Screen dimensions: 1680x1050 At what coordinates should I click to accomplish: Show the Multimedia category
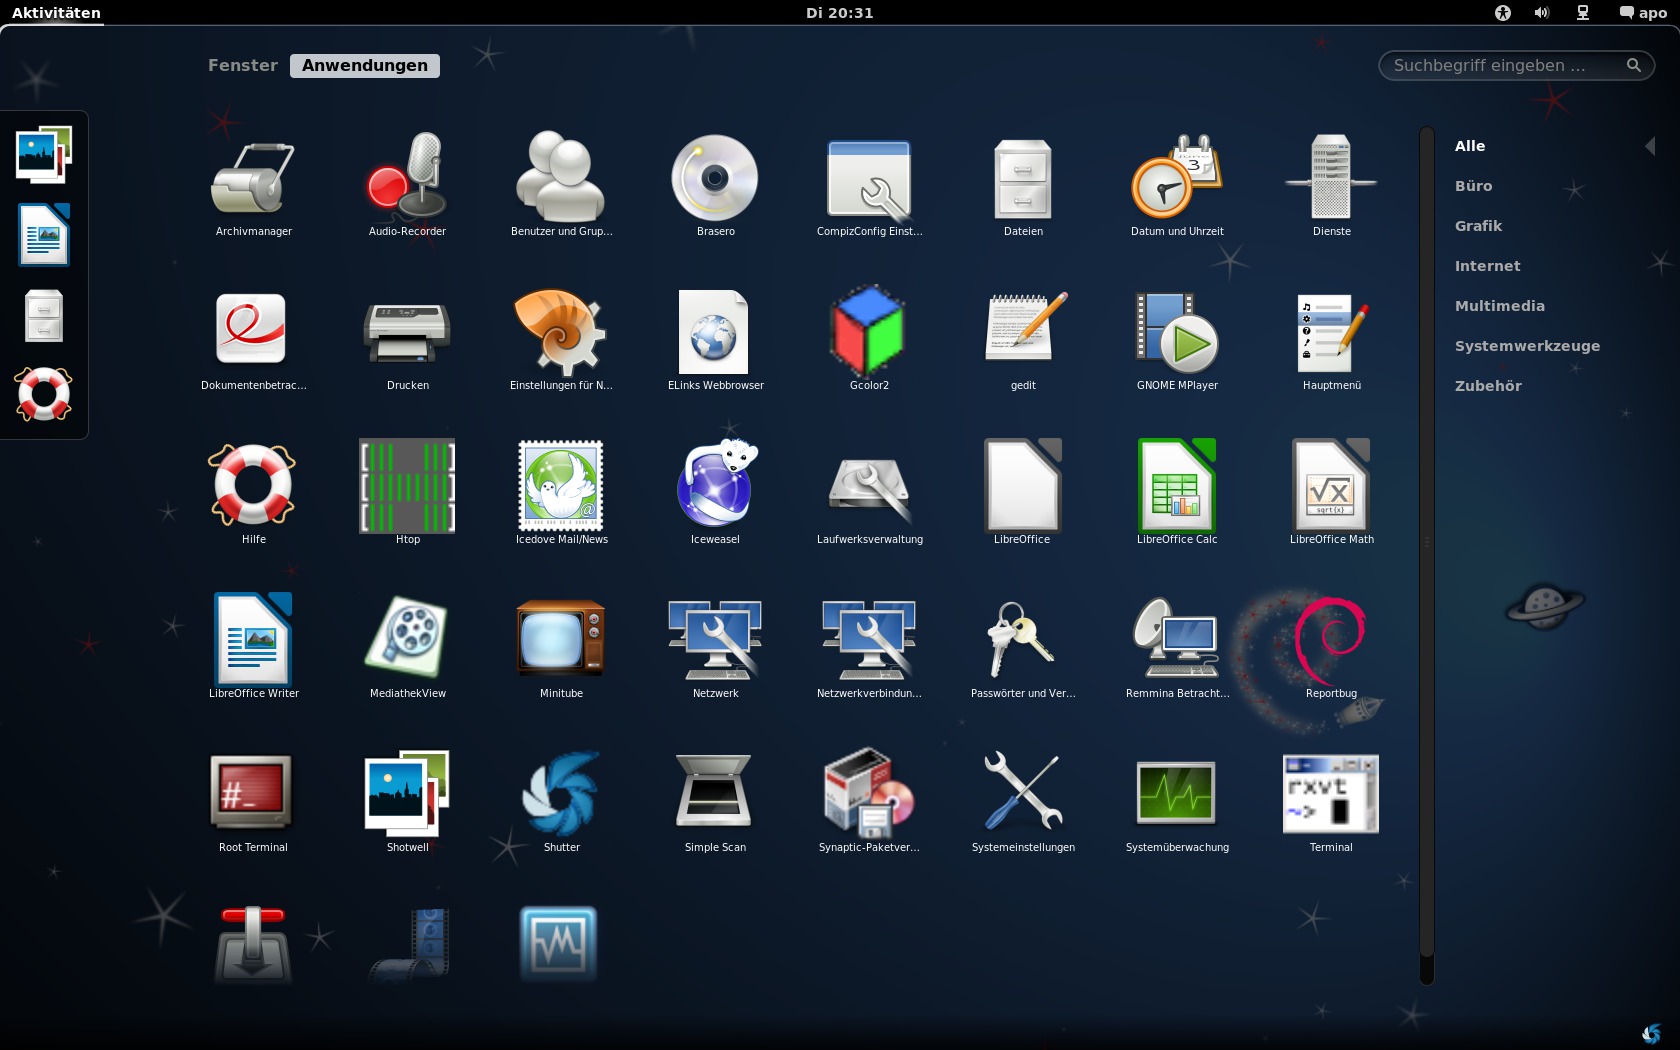[1499, 306]
